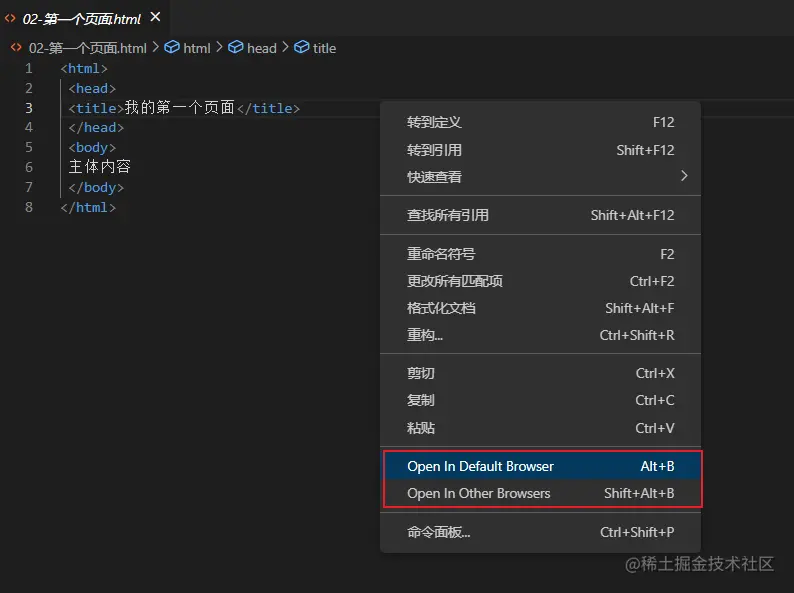Choose 转到定义 from context menu
Screen dimensions: 794x593
[540, 123]
